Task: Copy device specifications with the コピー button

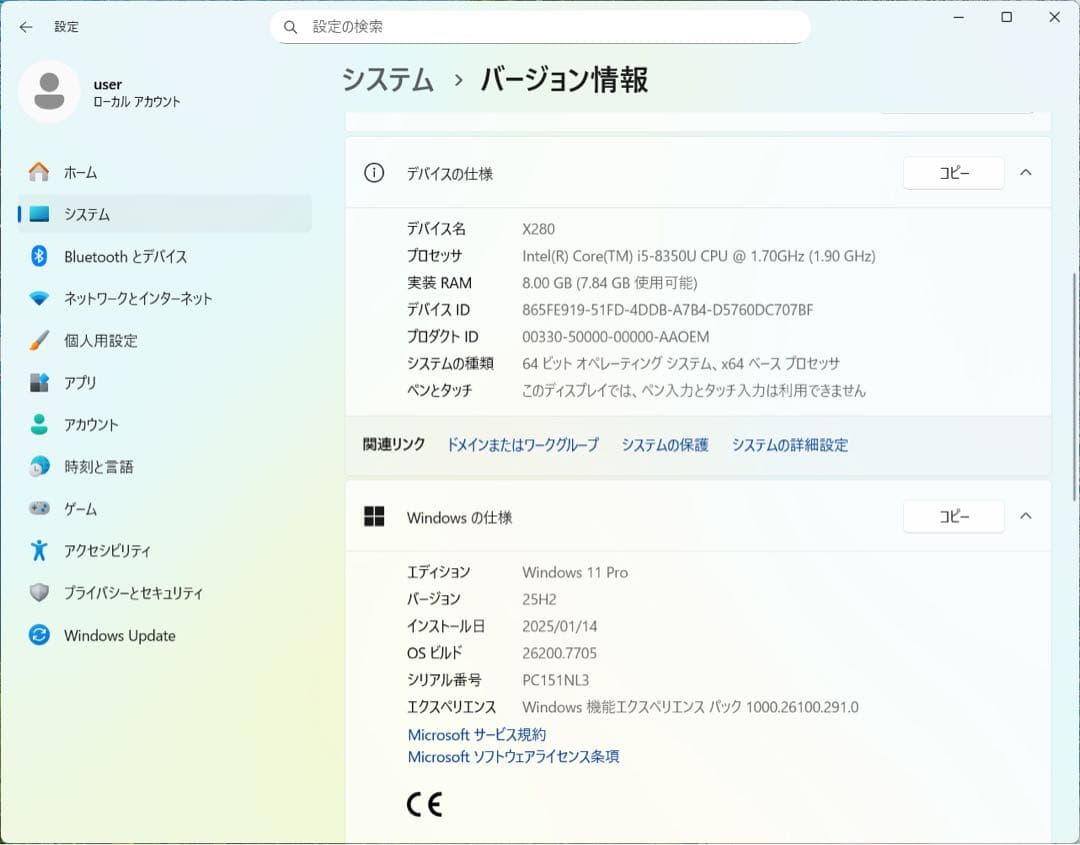Action: coord(953,172)
